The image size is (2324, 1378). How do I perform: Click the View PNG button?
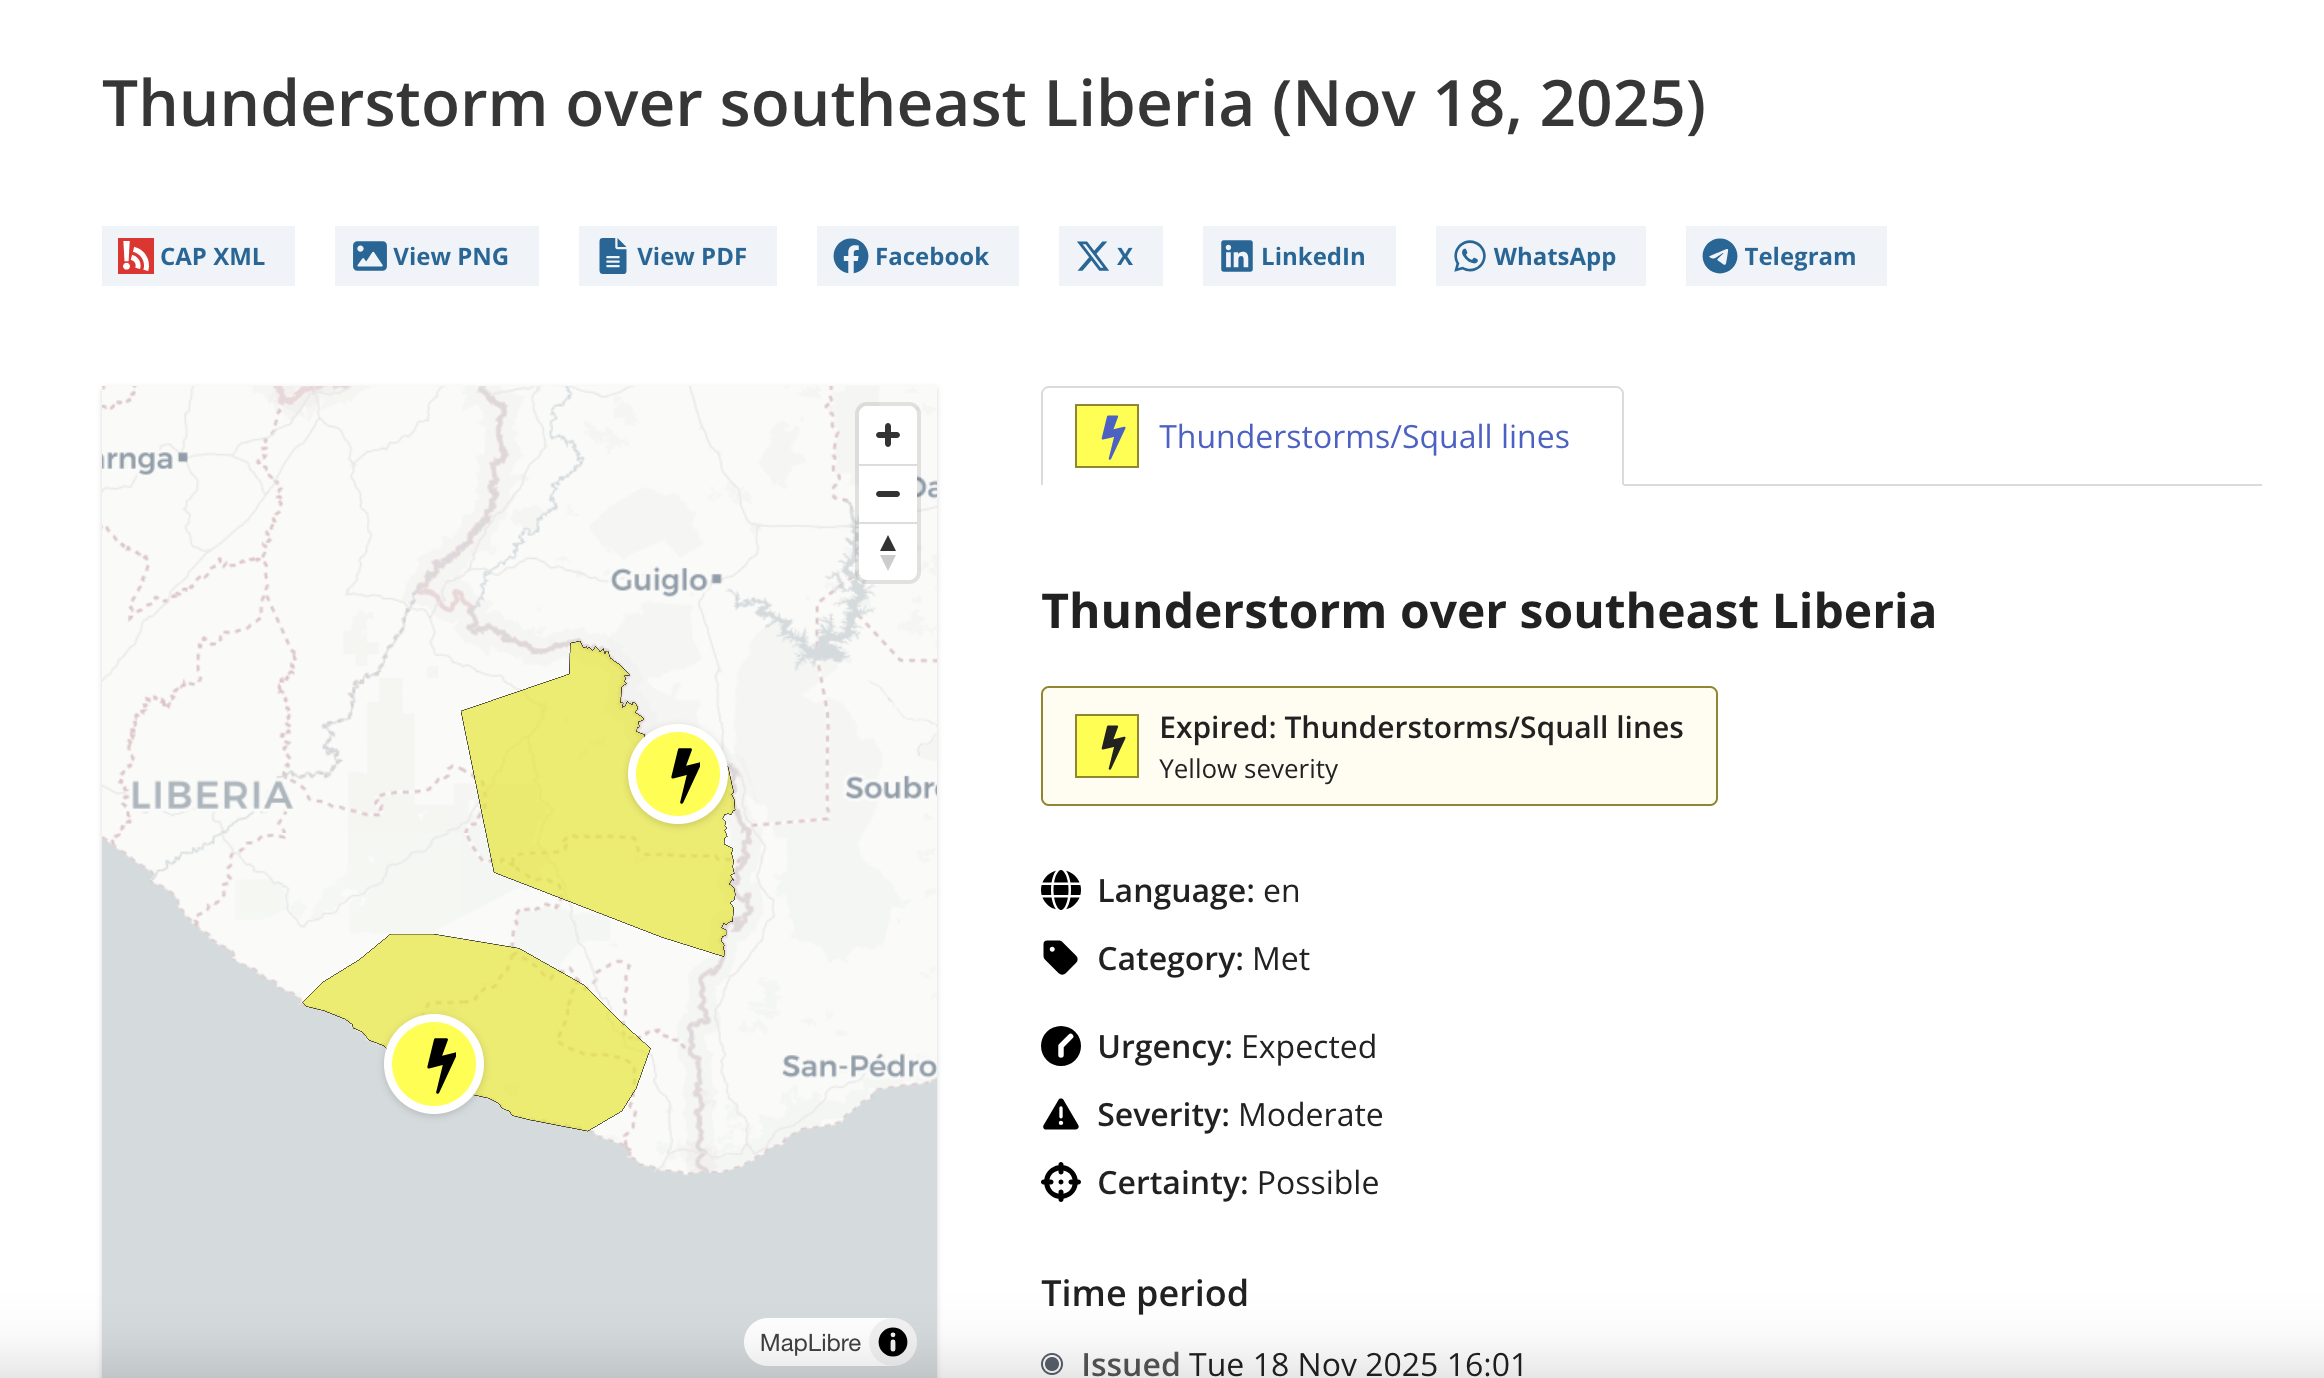[x=436, y=257]
